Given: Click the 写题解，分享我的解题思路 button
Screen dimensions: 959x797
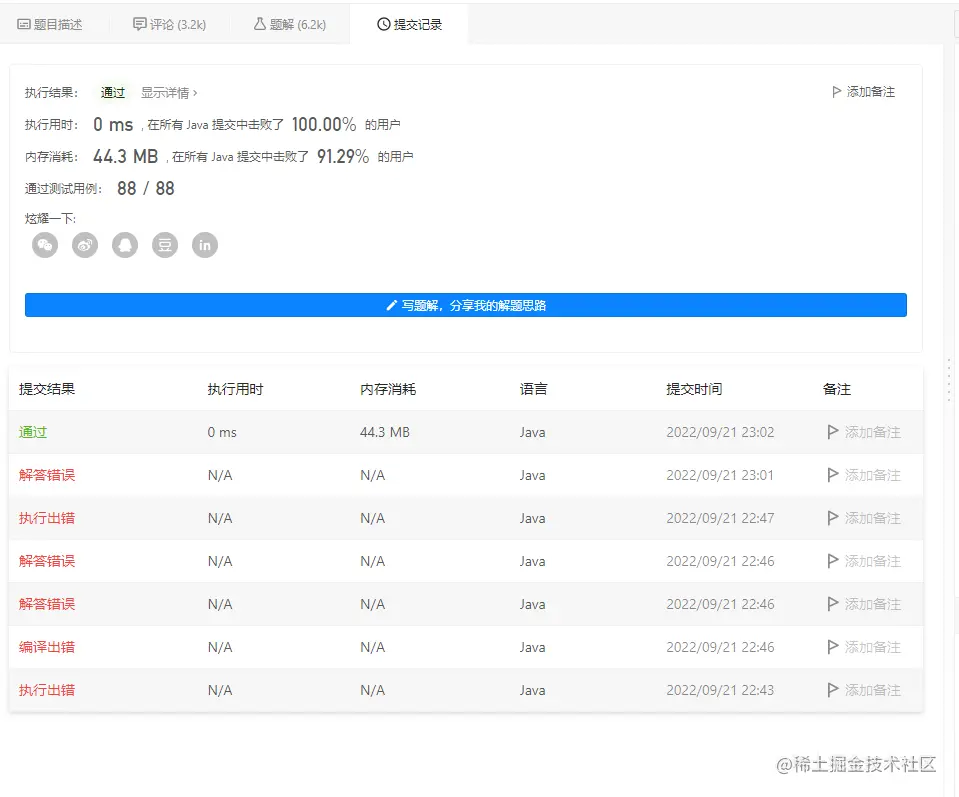Looking at the screenshot, I should [466, 305].
